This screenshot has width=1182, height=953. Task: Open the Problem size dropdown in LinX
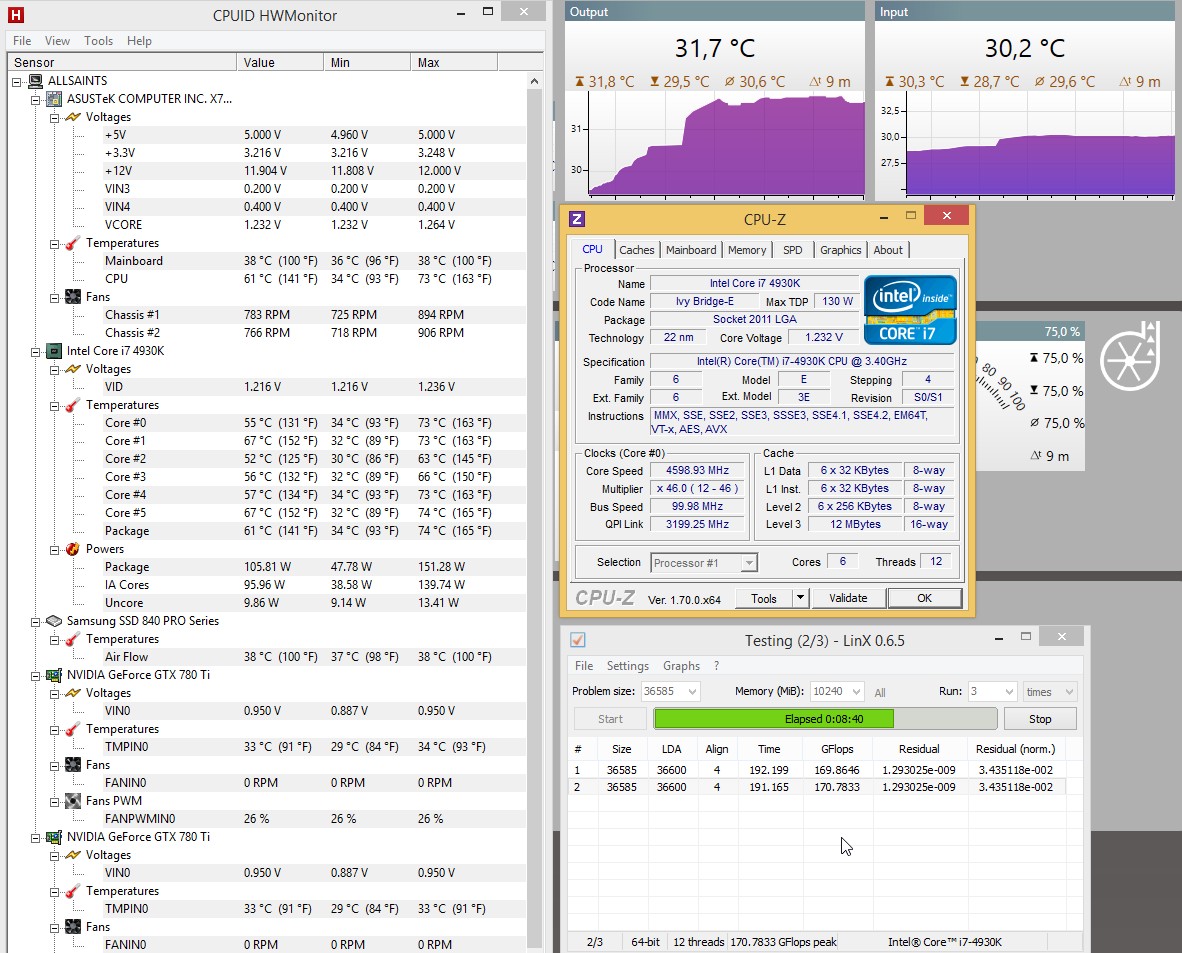point(692,691)
